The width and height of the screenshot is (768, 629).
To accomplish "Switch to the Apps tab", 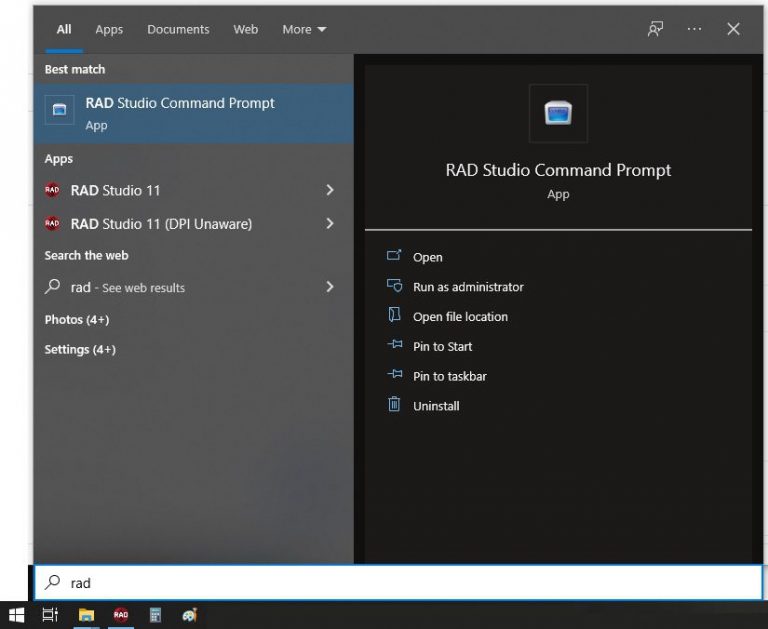I will (x=109, y=29).
